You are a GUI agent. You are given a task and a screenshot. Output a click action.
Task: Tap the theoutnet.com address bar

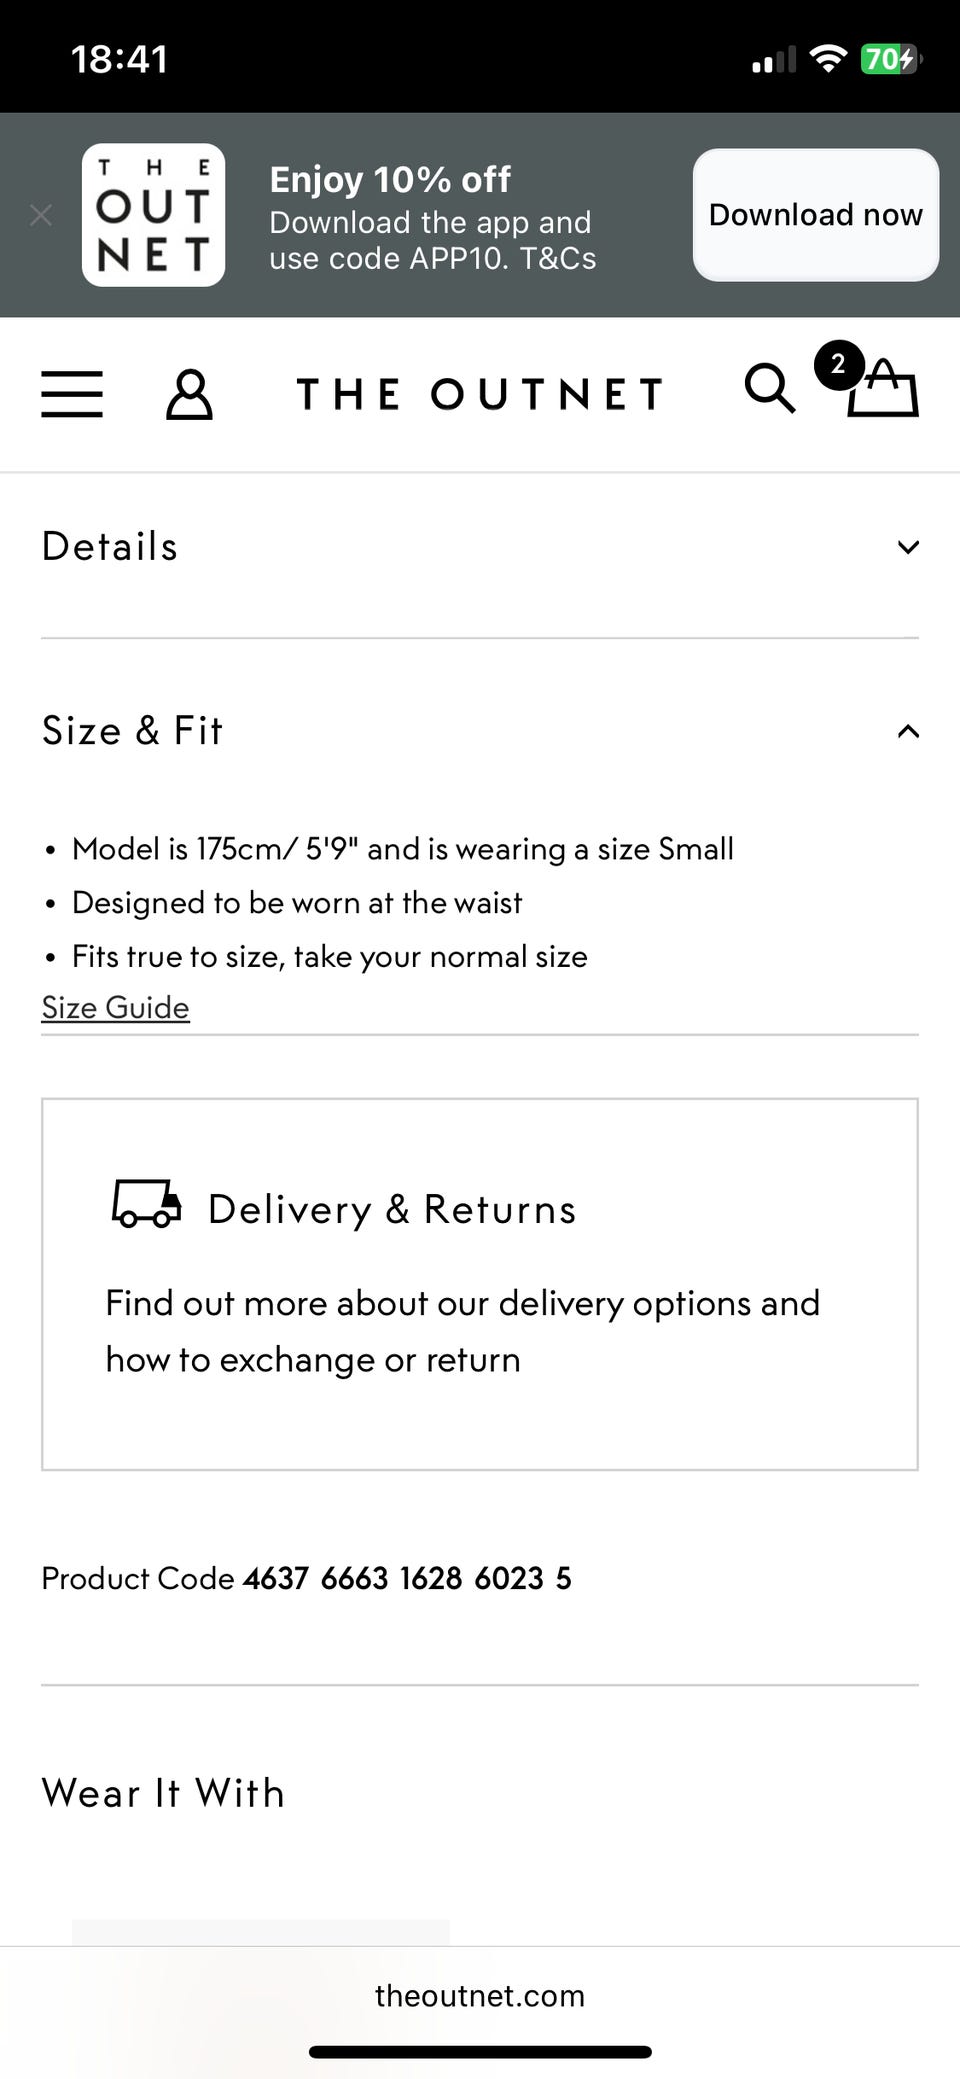point(480,1995)
